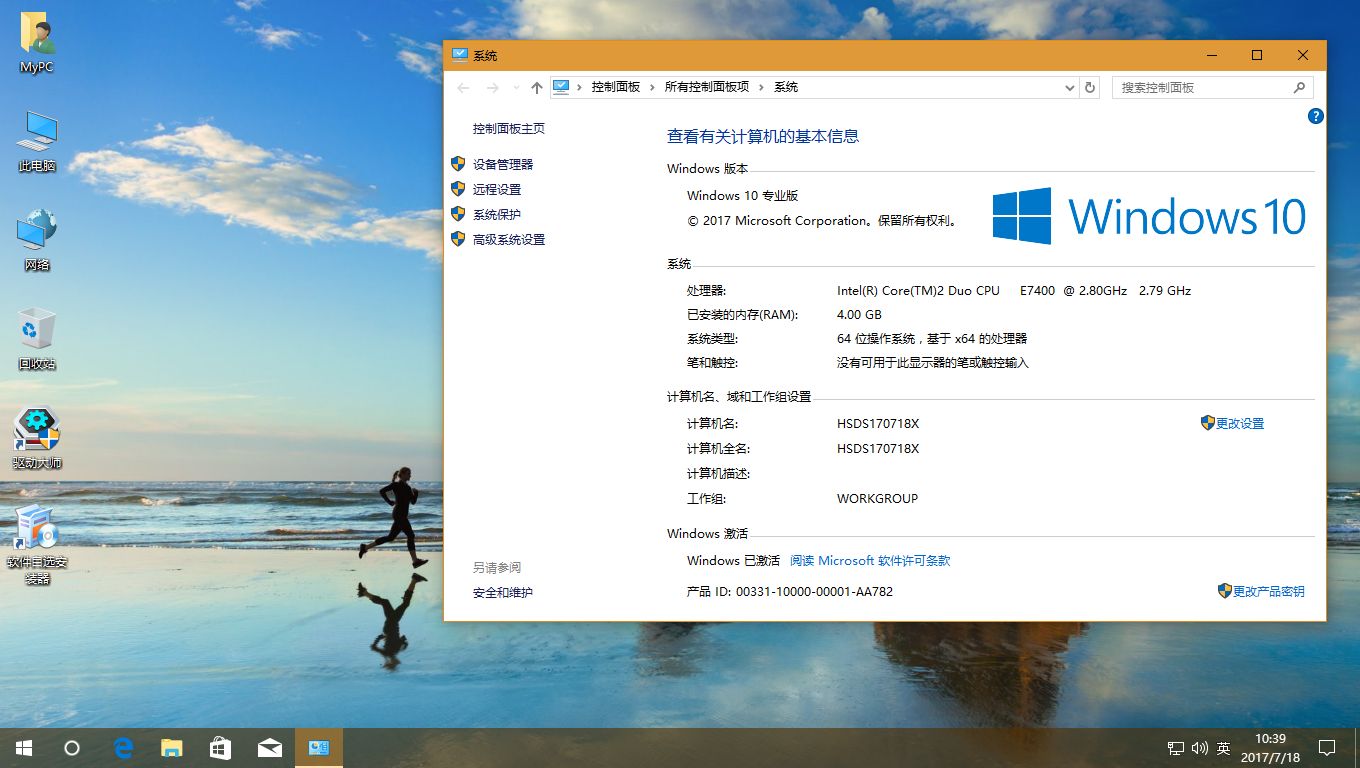Open the volume control in system tray
Viewport: 1360px width, 768px height.
coord(1198,747)
